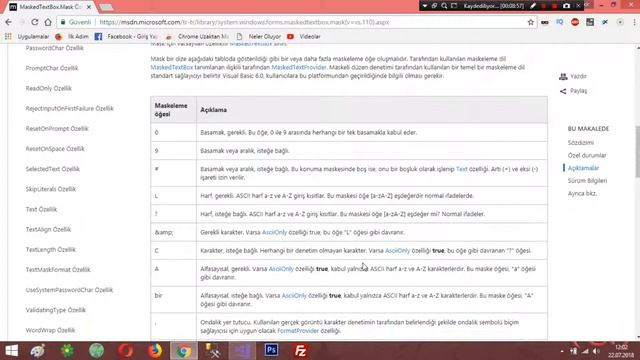Bookmark page with the star icon
Viewport: 640px width, 360px height.
pyautogui.click(x=531, y=22)
